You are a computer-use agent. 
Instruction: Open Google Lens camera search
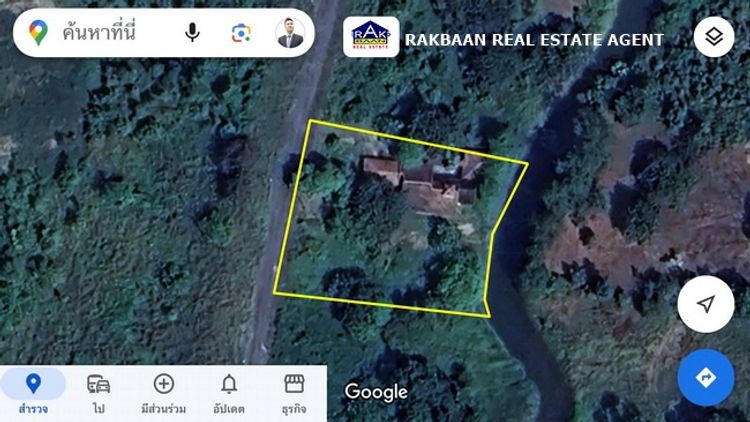(x=241, y=33)
